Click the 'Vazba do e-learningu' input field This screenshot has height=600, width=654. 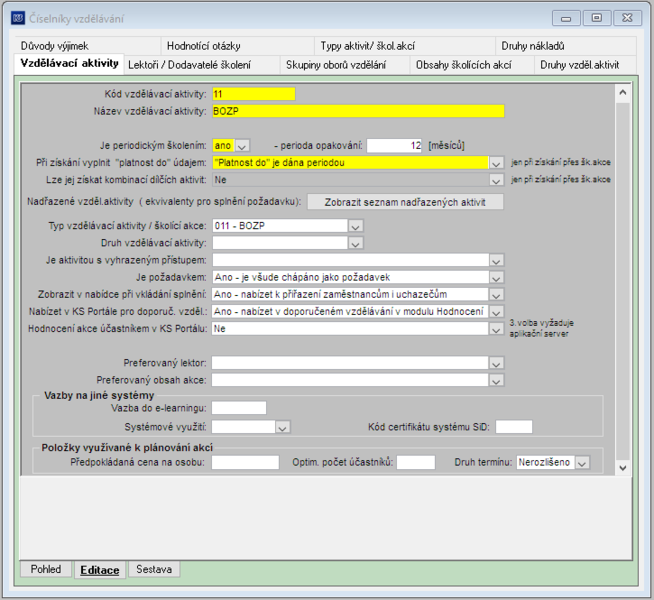point(239,408)
